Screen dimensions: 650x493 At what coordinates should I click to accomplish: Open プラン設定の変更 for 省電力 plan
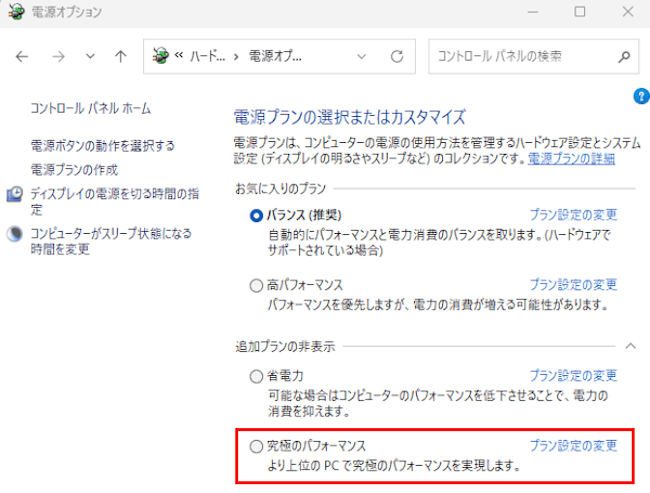pyautogui.click(x=573, y=376)
